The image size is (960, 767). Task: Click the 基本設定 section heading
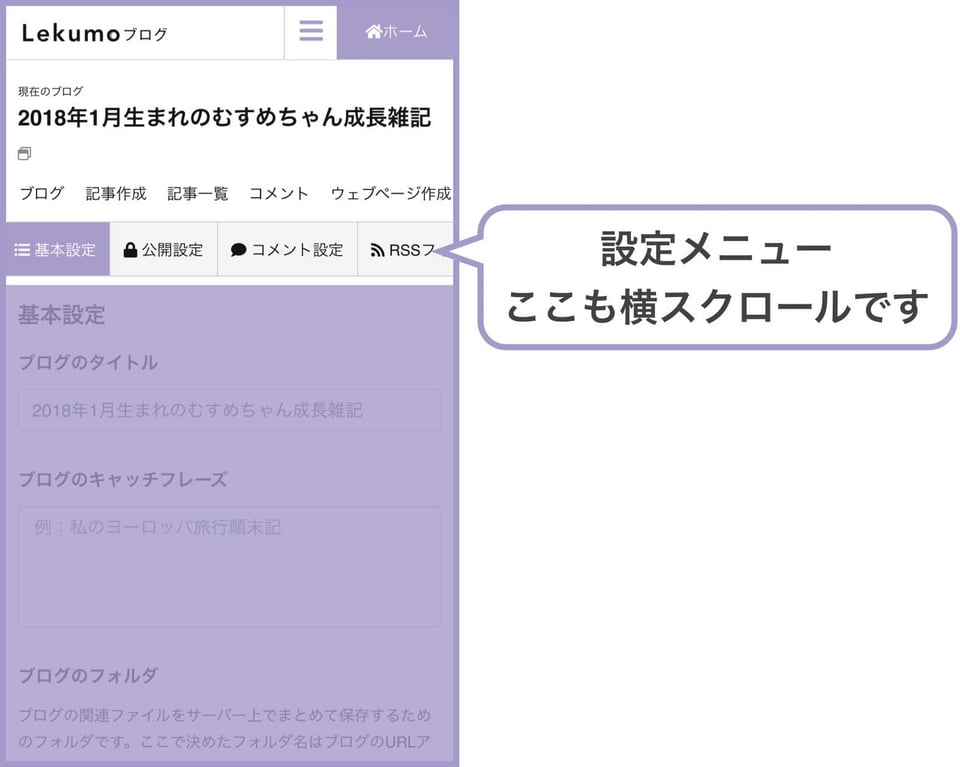coord(62,315)
